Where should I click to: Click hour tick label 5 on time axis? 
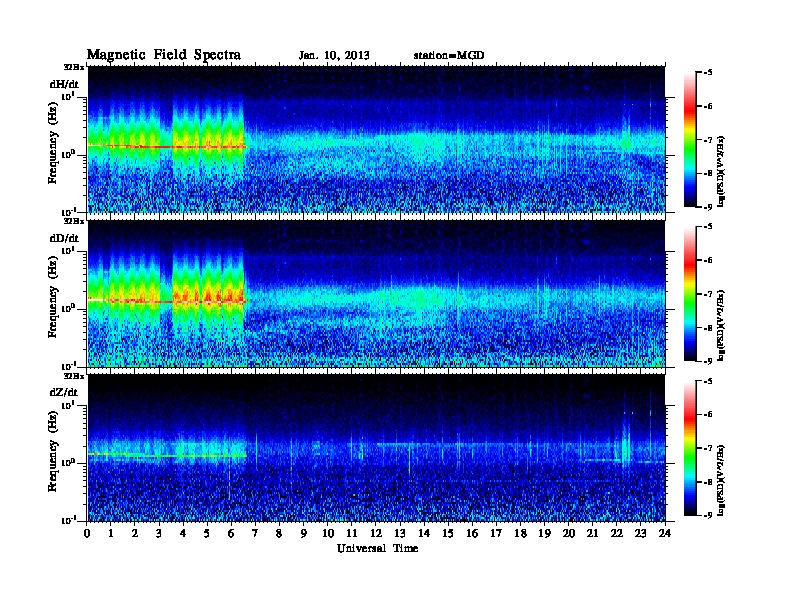(x=207, y=534)
